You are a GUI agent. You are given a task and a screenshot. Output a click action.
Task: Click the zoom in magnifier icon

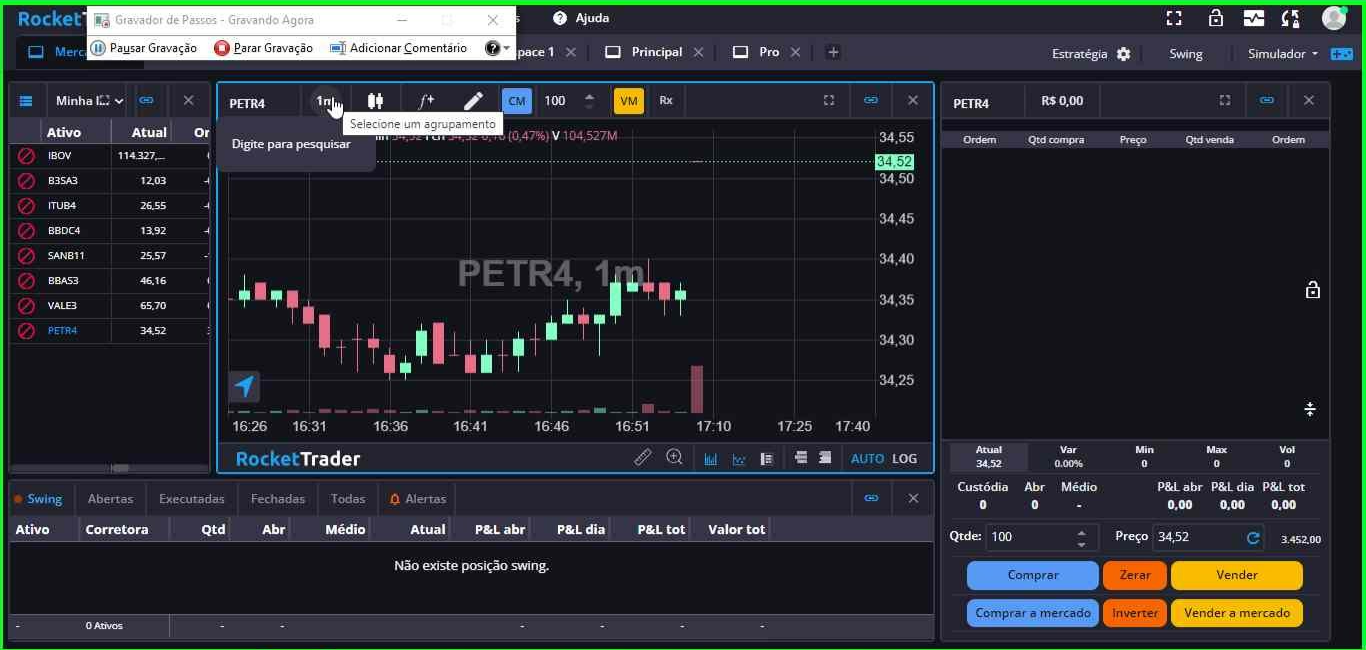click(x=675, y=457)
